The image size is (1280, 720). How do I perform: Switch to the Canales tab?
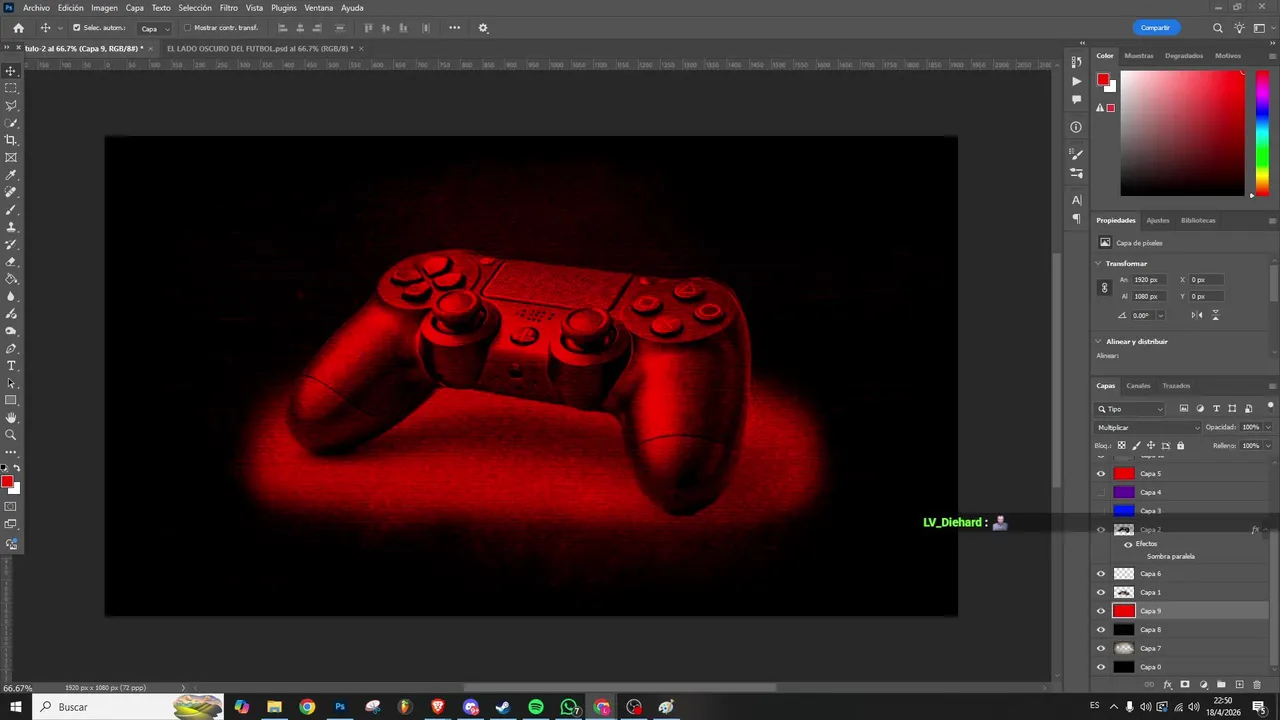click(1138, 386)
